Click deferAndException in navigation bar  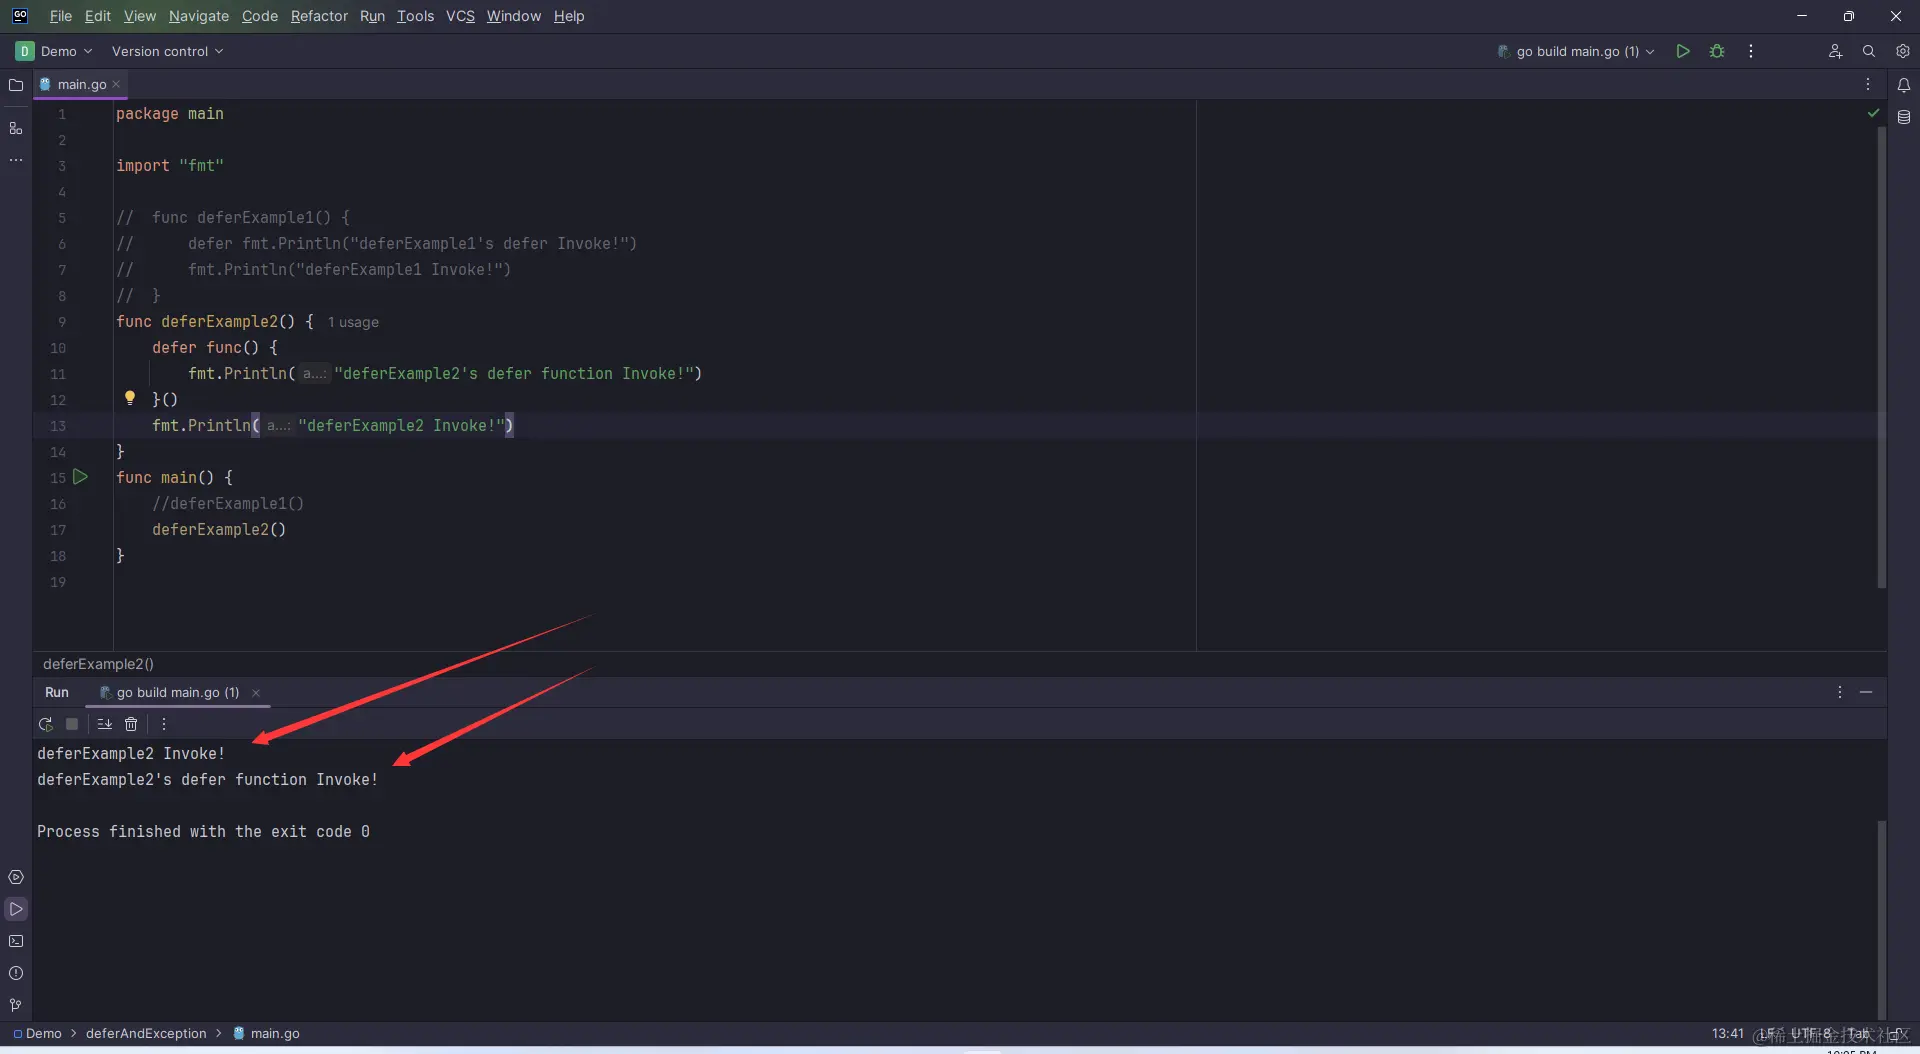(146, 1033)
